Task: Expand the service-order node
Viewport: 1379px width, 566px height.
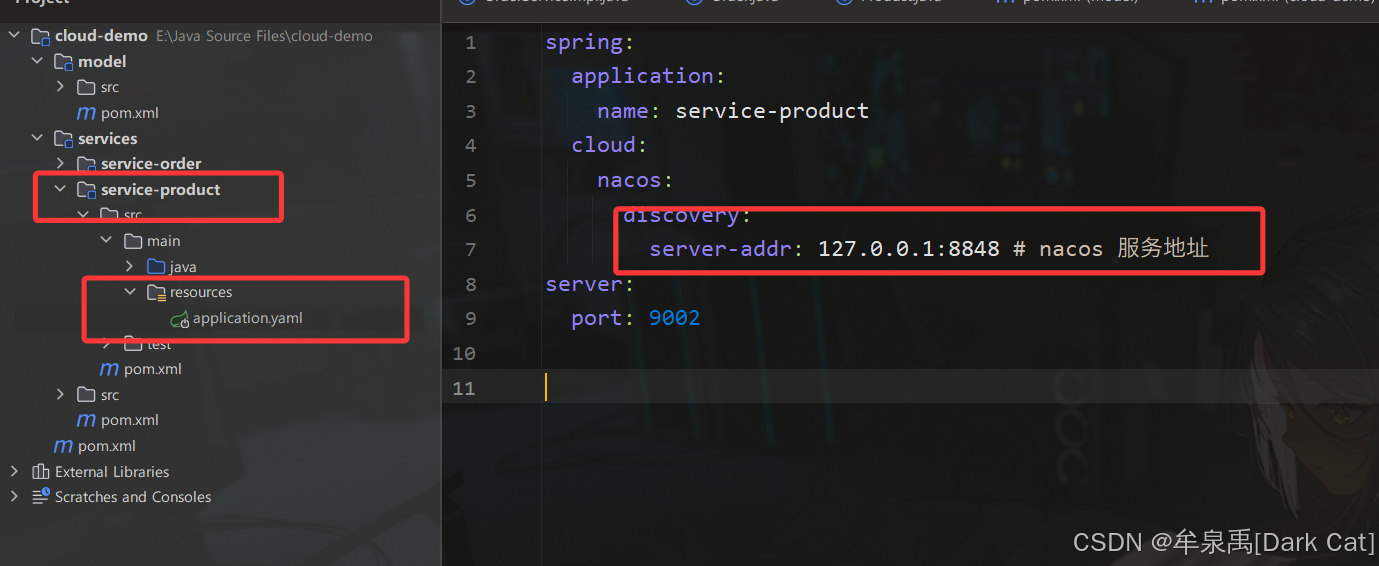Action: 60,164
